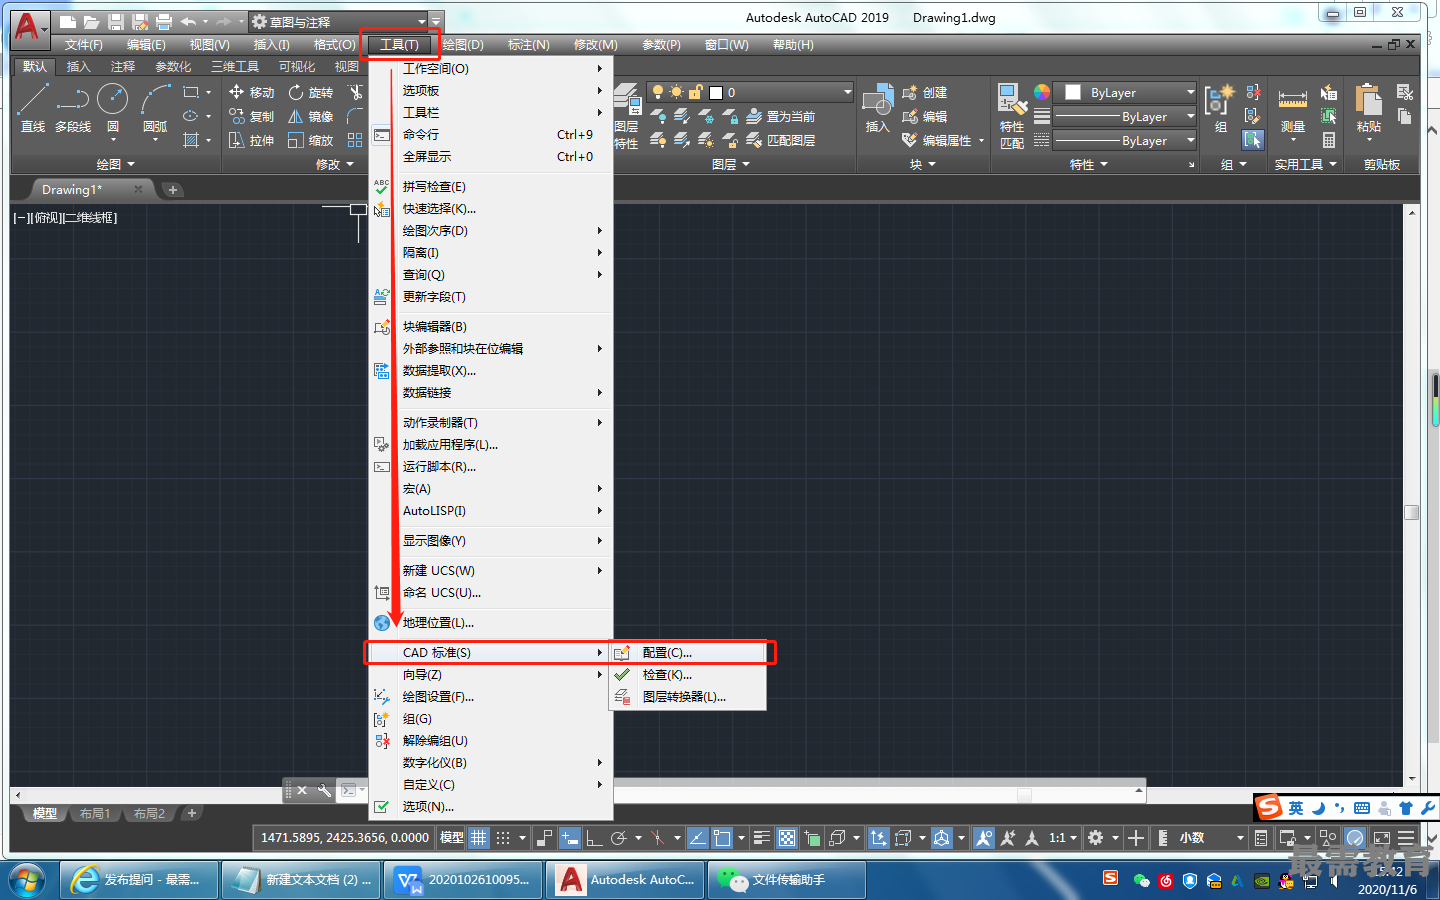This screenshot has height=900, width=1440.
Task: Click the 特性匹配 (Match Properties) icon
Action: [x=1012, y=117]
